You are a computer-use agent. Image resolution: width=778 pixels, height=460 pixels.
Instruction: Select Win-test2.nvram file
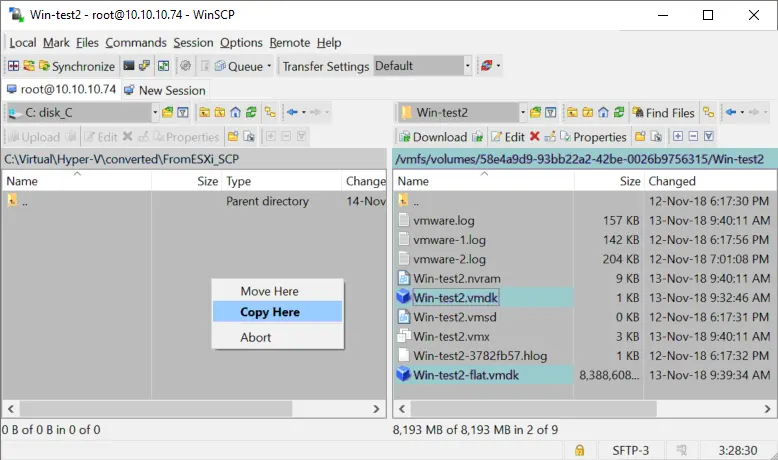point(456,278)
